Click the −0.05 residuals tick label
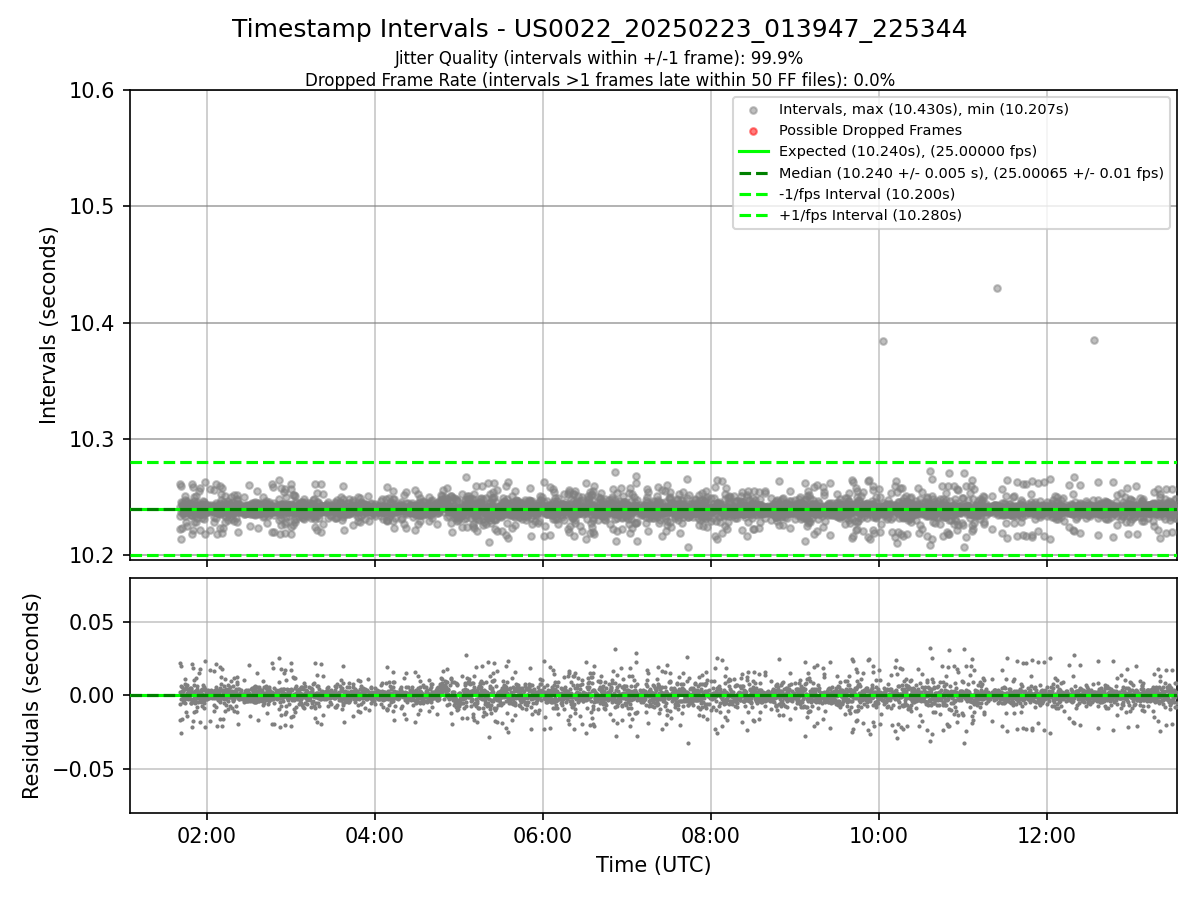The image size is (1200, 900). [86, 769]
